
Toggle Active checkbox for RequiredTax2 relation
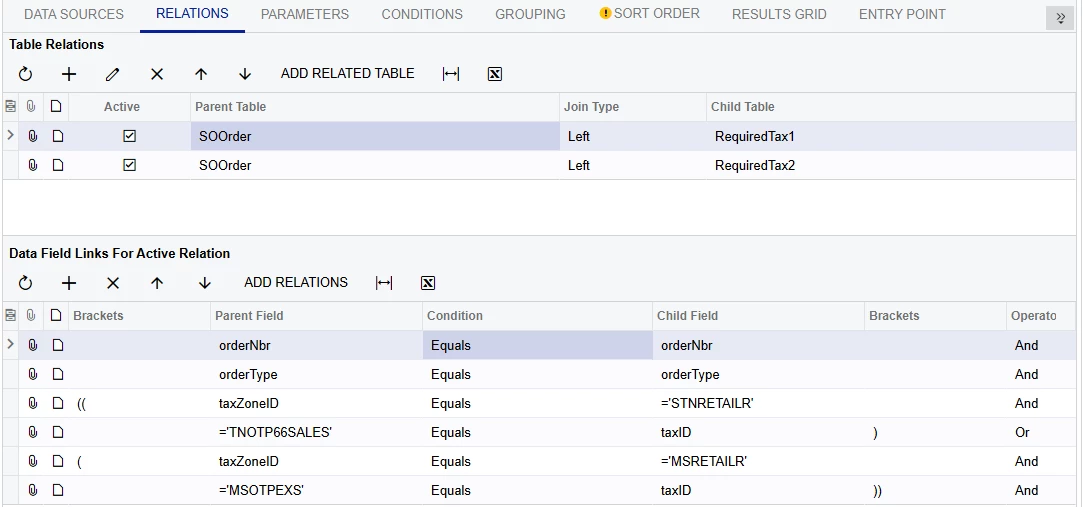click(129, 165)
